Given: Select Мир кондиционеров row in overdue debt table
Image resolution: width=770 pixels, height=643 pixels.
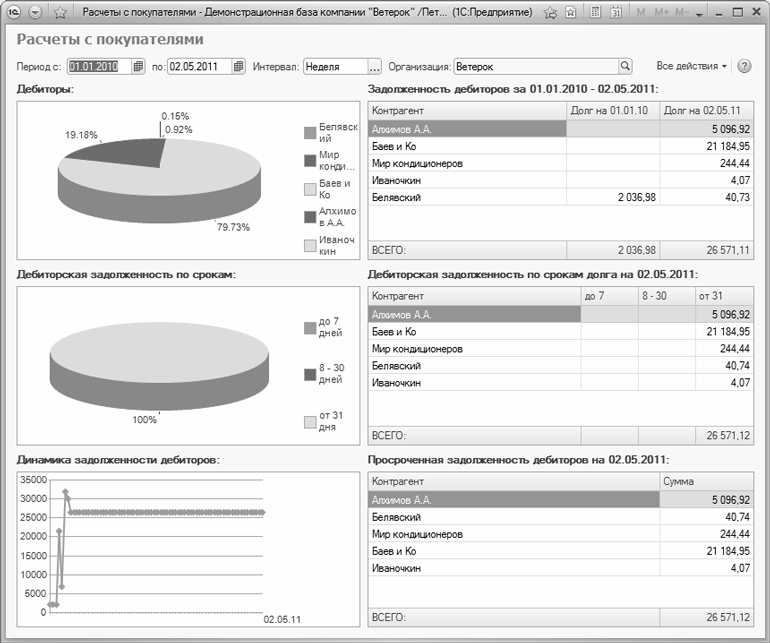Looking at the screenshot, I should 561,534.
